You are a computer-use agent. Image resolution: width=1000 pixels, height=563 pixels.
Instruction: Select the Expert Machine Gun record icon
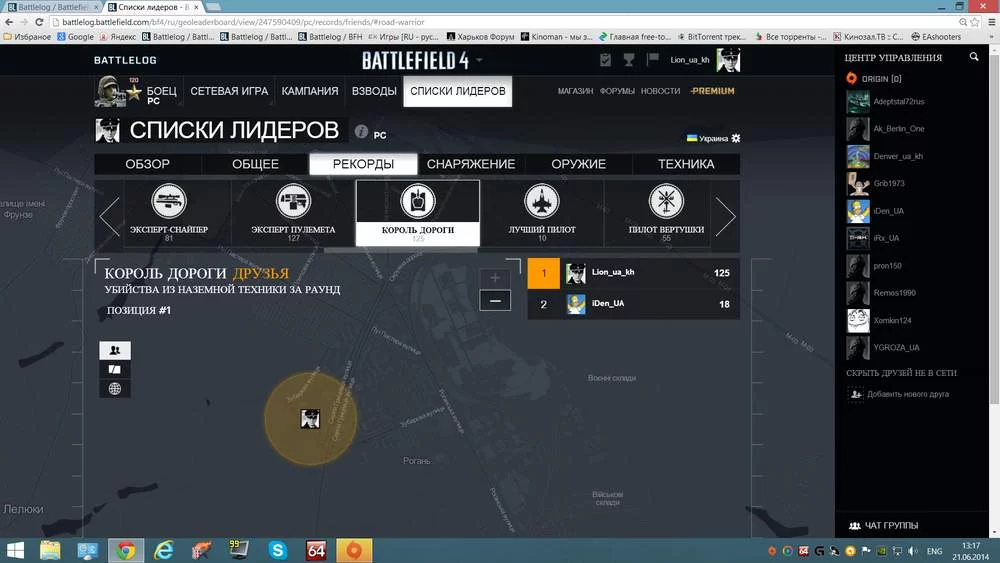tap(293, 201)
